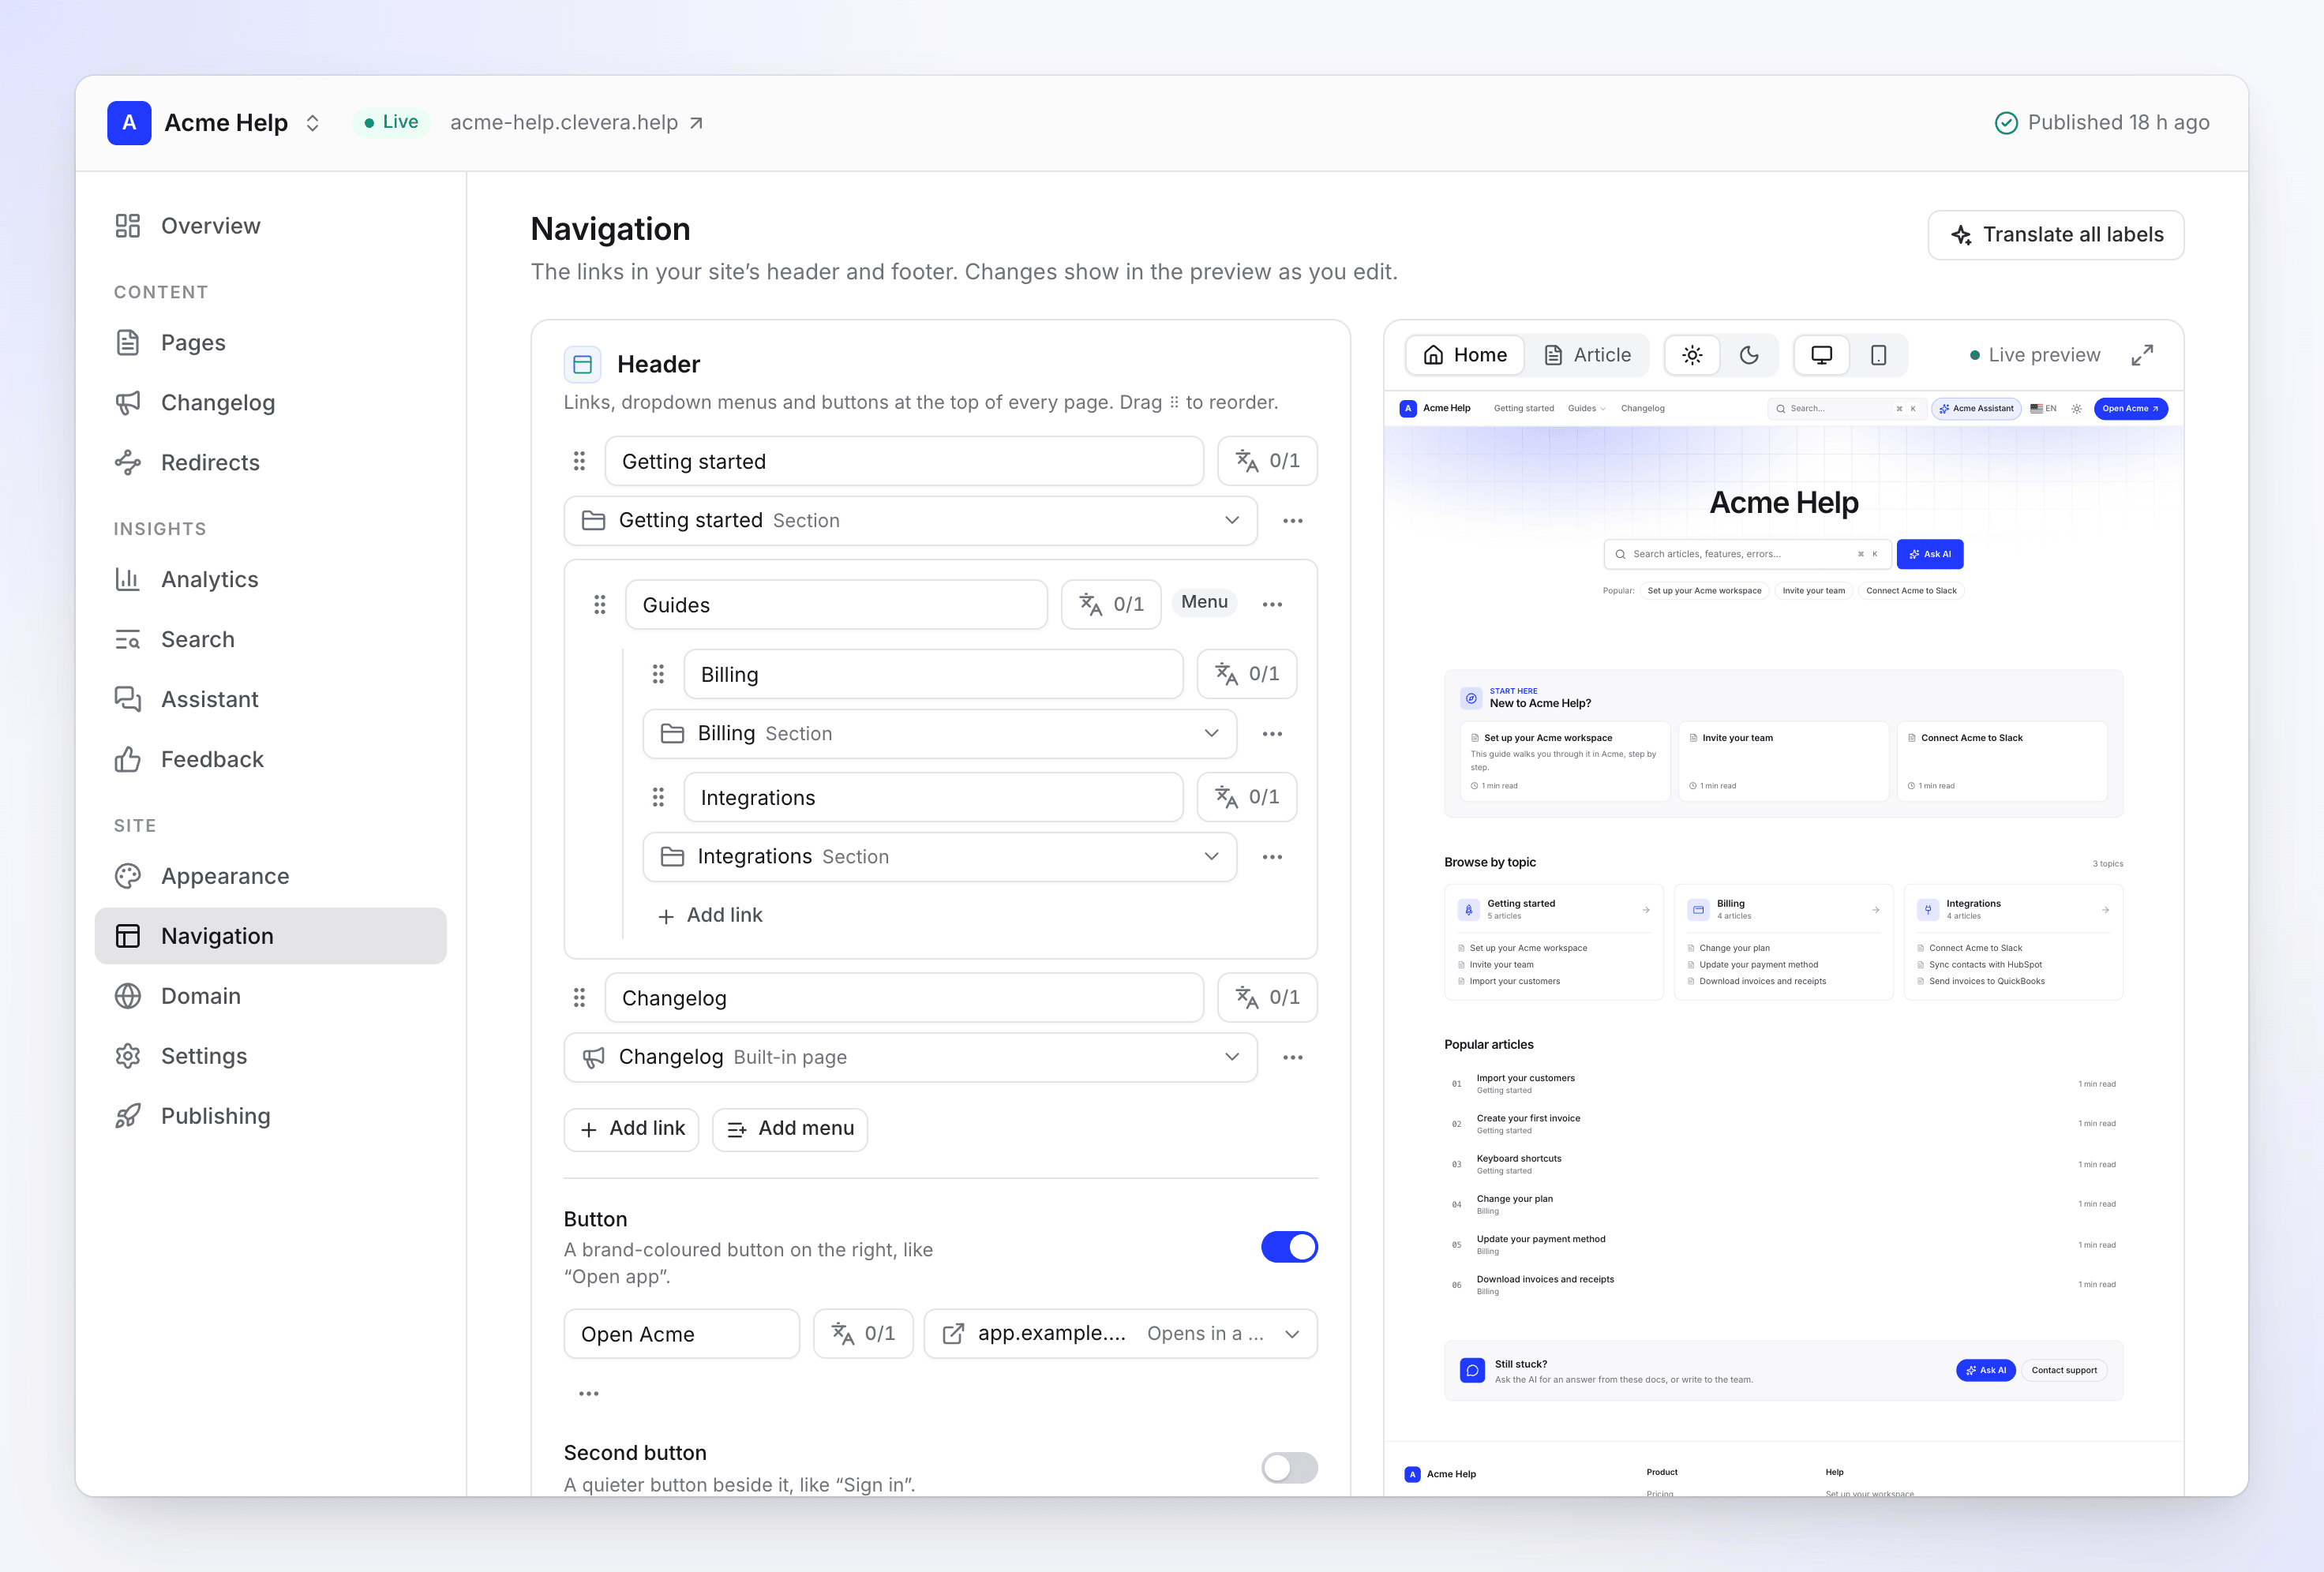This screenshot has height=1572, width=2324.
Task: Open more options below Open Acme button field
Action: [589, 1393]
